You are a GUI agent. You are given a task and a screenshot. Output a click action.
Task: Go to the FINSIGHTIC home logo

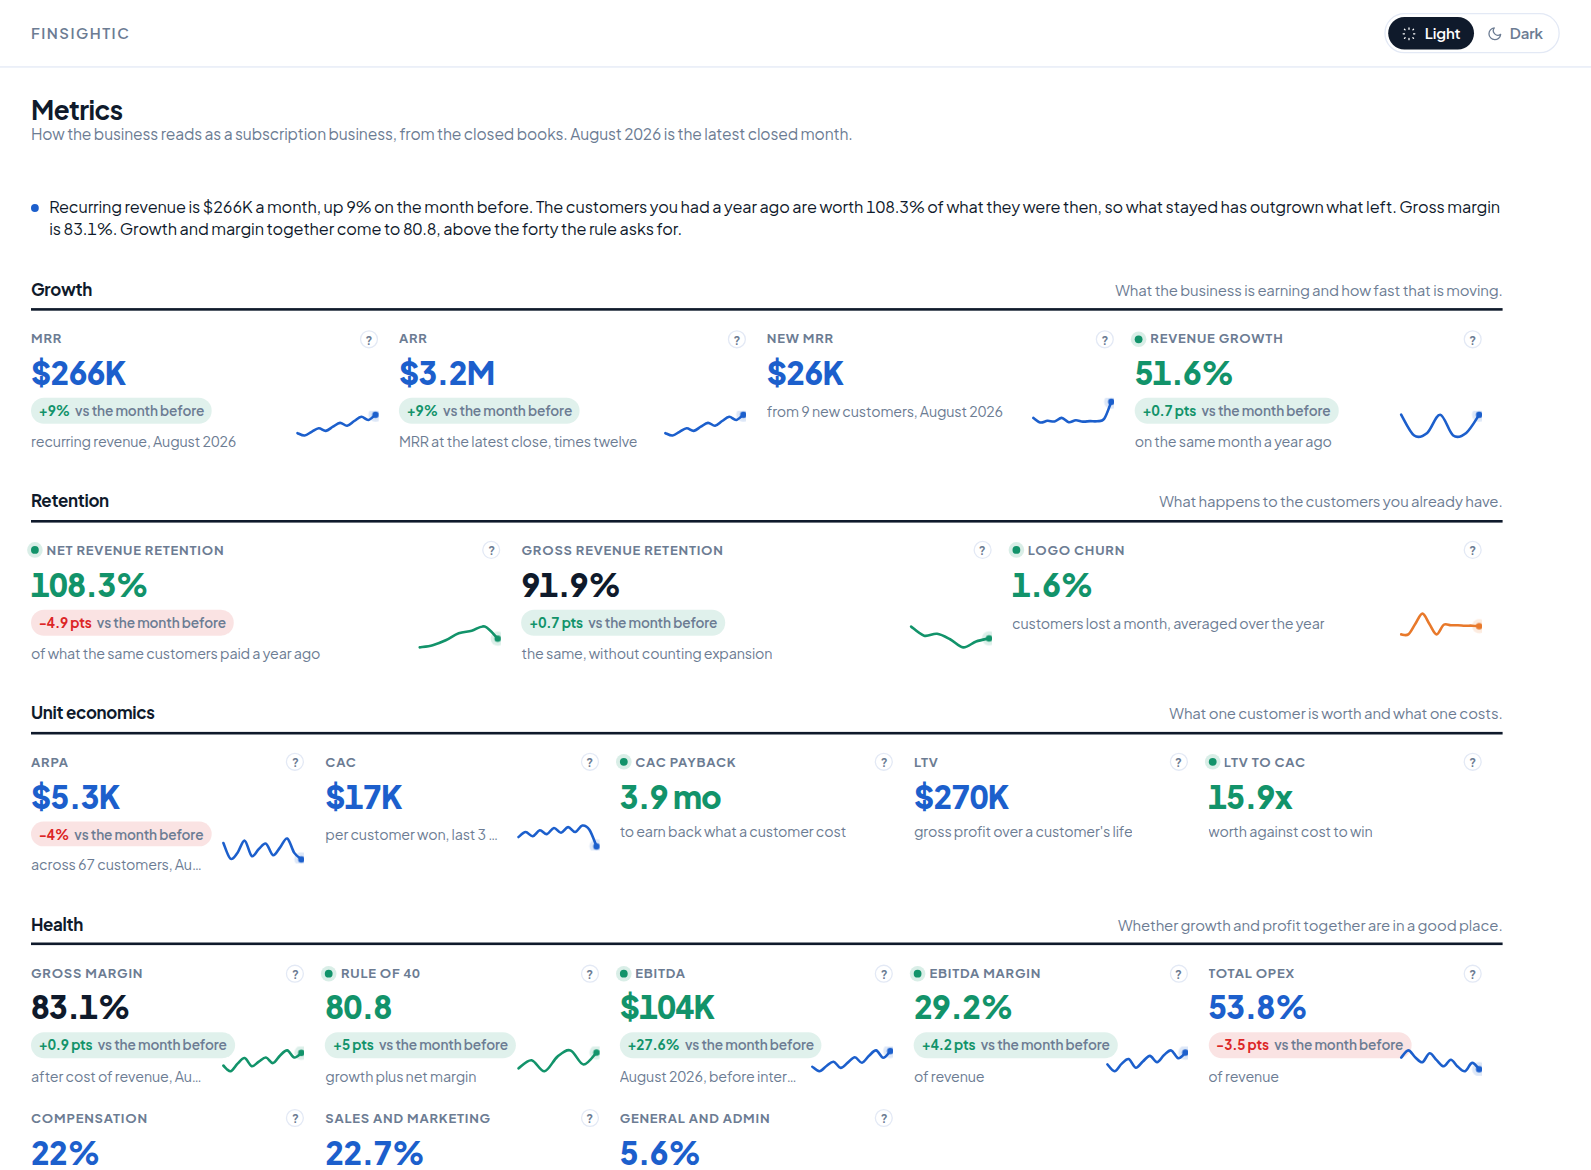click(80, 33)
